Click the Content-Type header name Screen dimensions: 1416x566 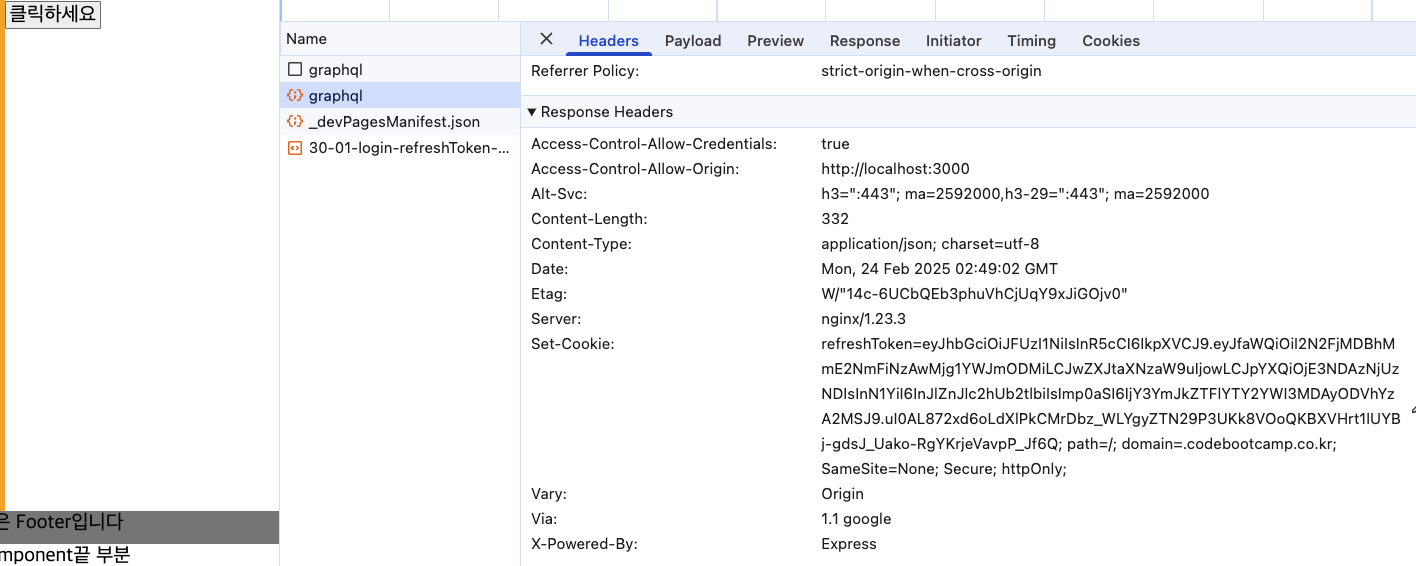pyautogui.click(x=582, y=244)
